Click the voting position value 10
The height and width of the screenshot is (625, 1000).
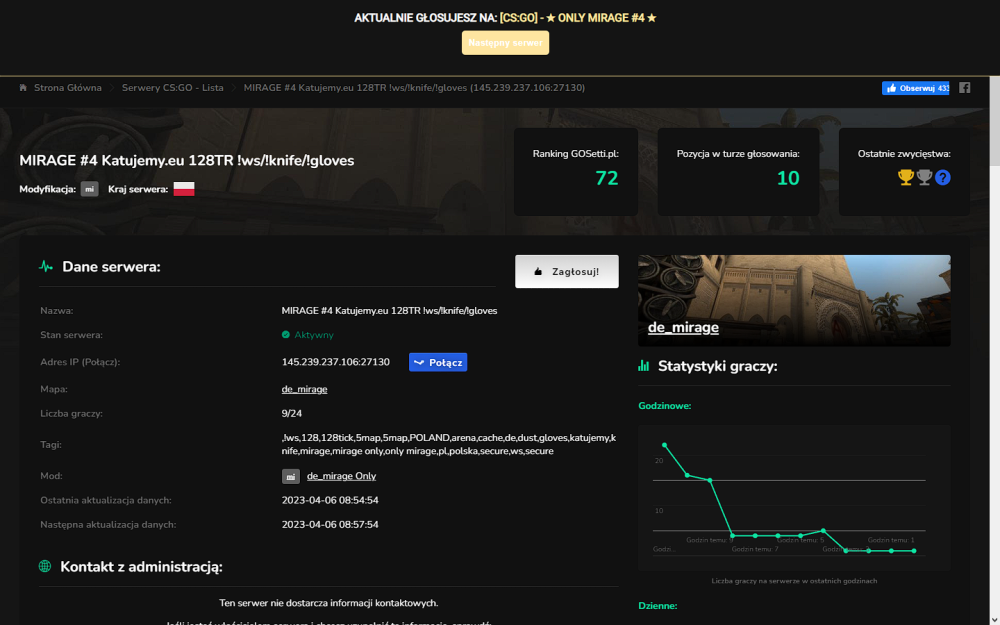[x=788, y=178]
